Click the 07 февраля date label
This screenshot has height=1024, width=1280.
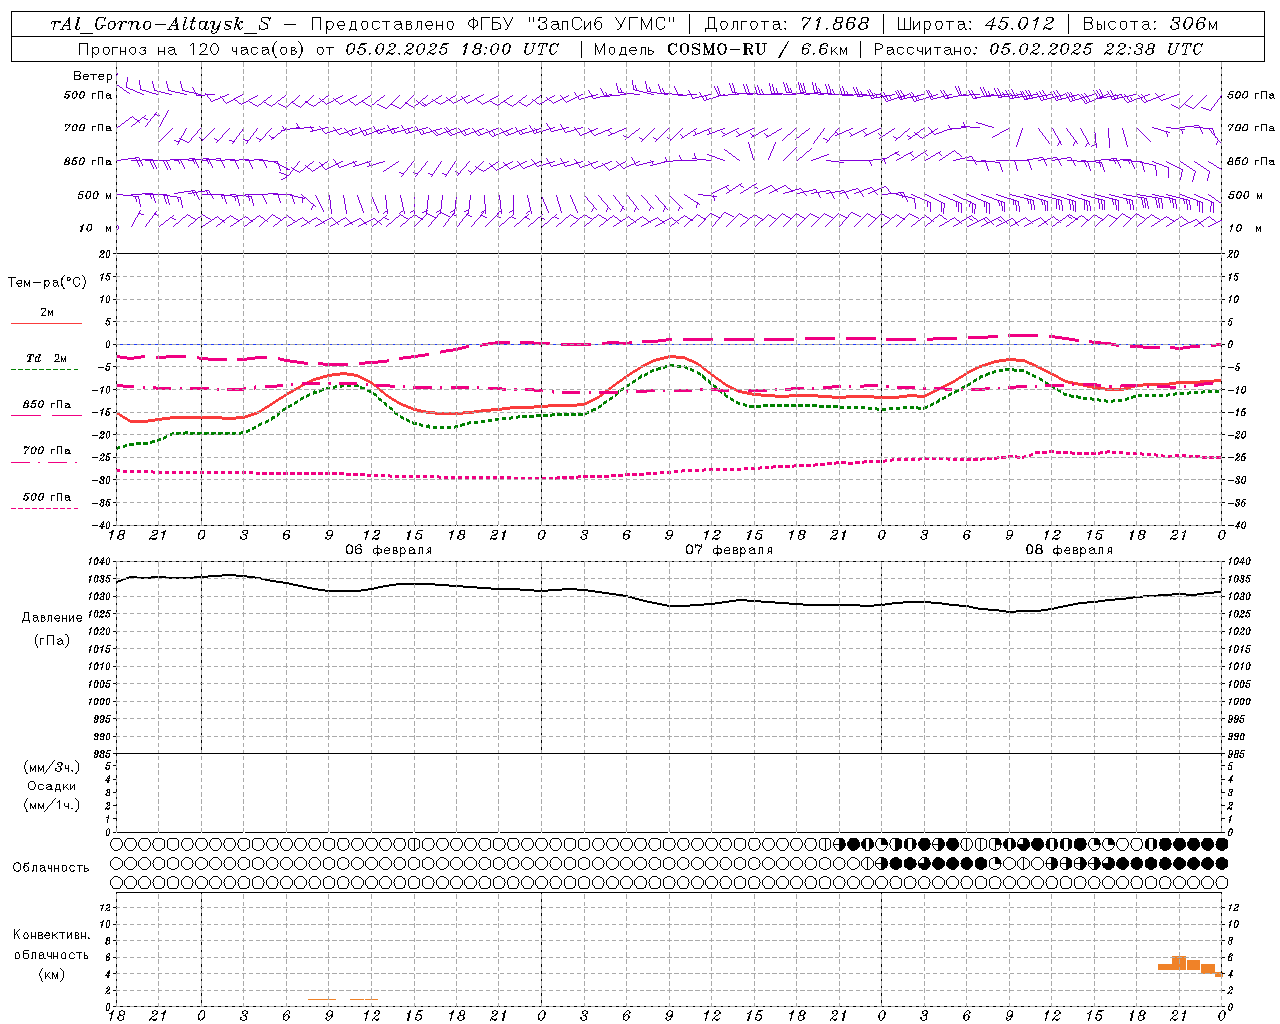click(729, 550)
